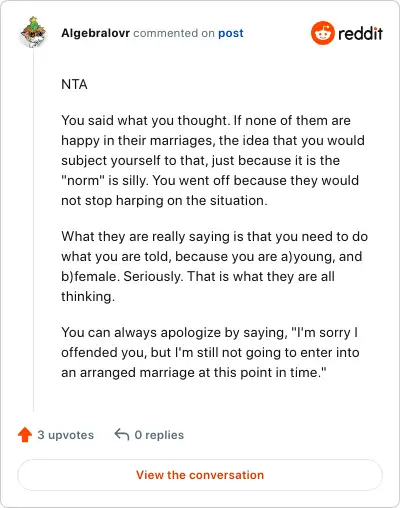Open Algebralovr's avatar image
The image size is (400, 508).
pos(33,32)
